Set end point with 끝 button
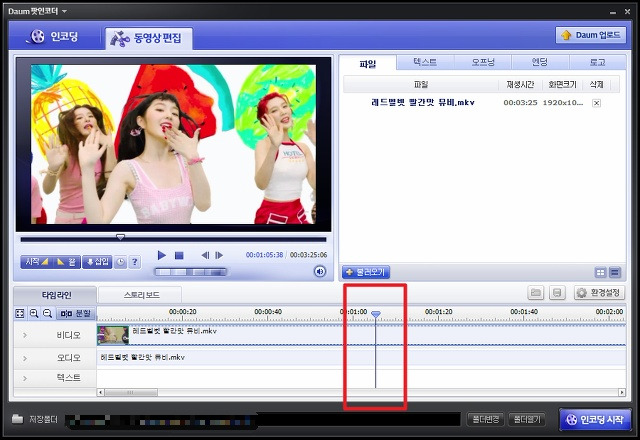Screen dimensions: 640x440 click(x=66, y=262)
